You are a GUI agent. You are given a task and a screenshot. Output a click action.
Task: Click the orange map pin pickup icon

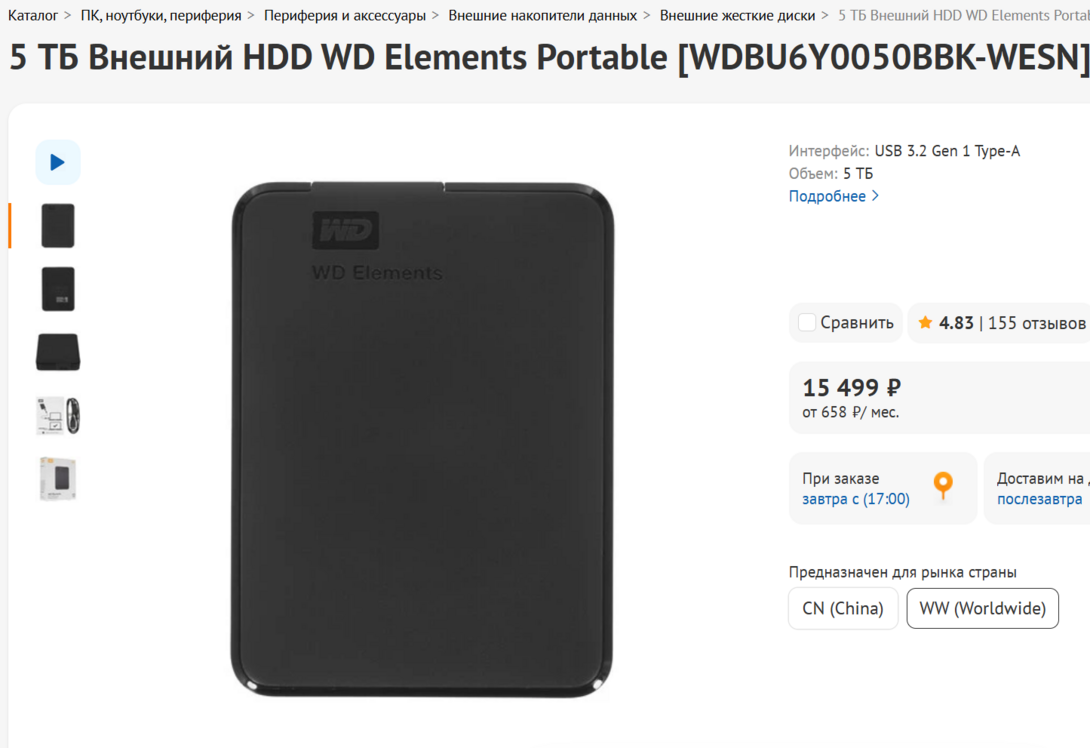coord(943,485)
